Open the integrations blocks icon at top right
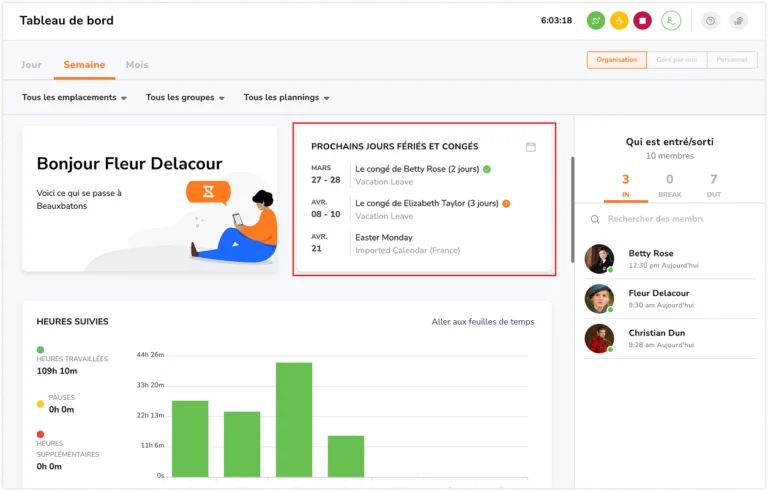768x491 pixels. 739,21
